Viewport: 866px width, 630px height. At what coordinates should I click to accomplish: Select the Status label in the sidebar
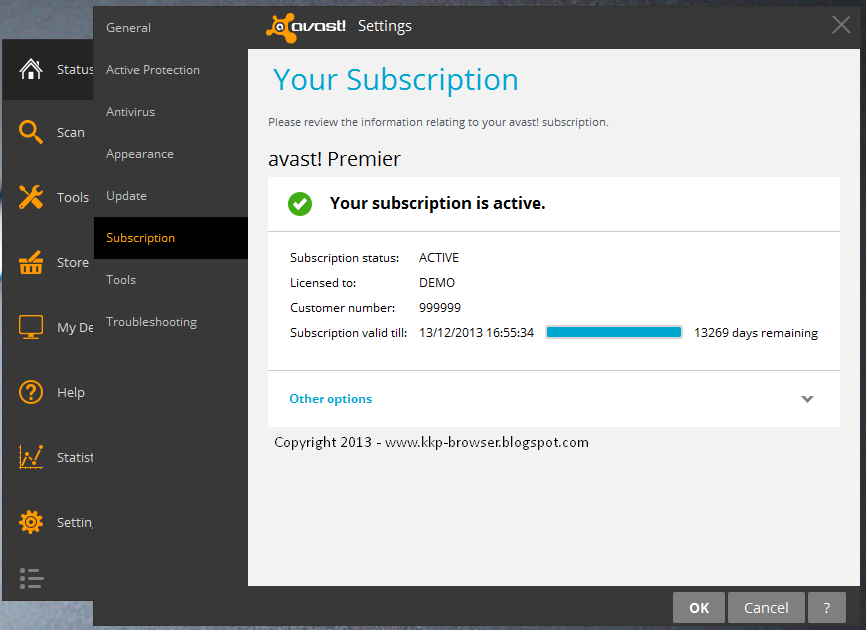coord(75,70)
